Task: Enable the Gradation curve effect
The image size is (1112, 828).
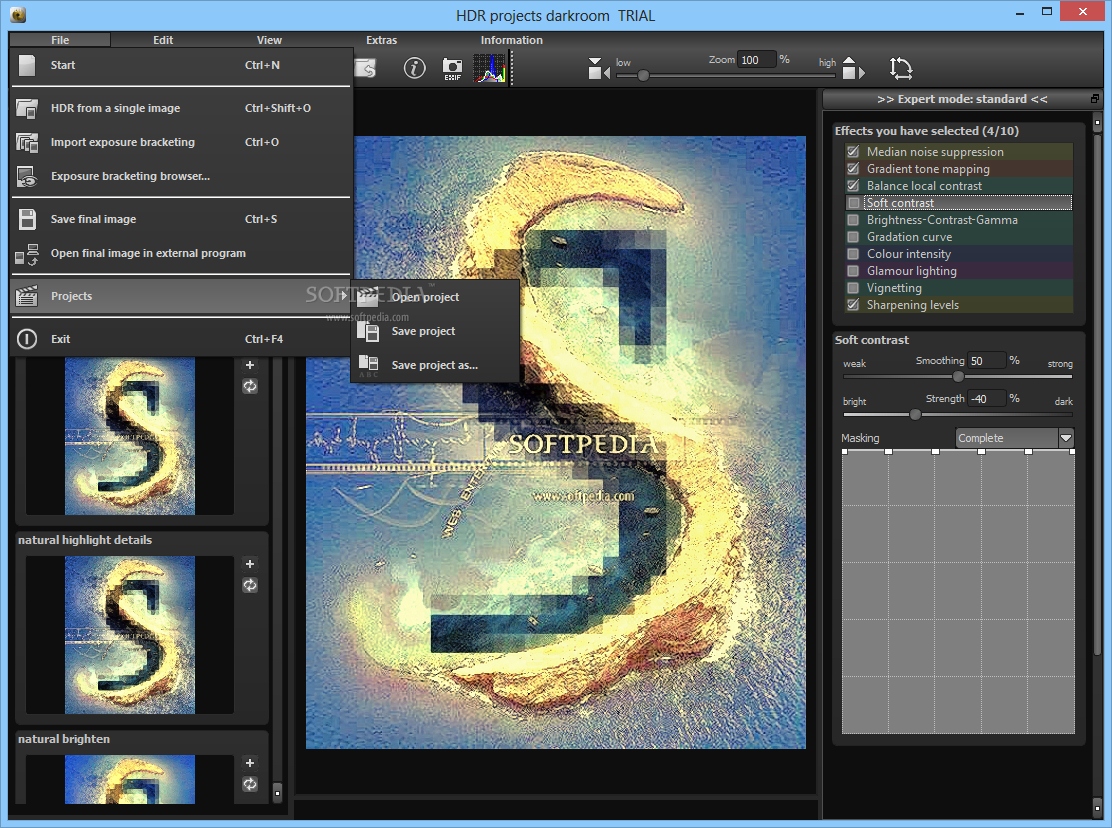Action: (853, 237)
